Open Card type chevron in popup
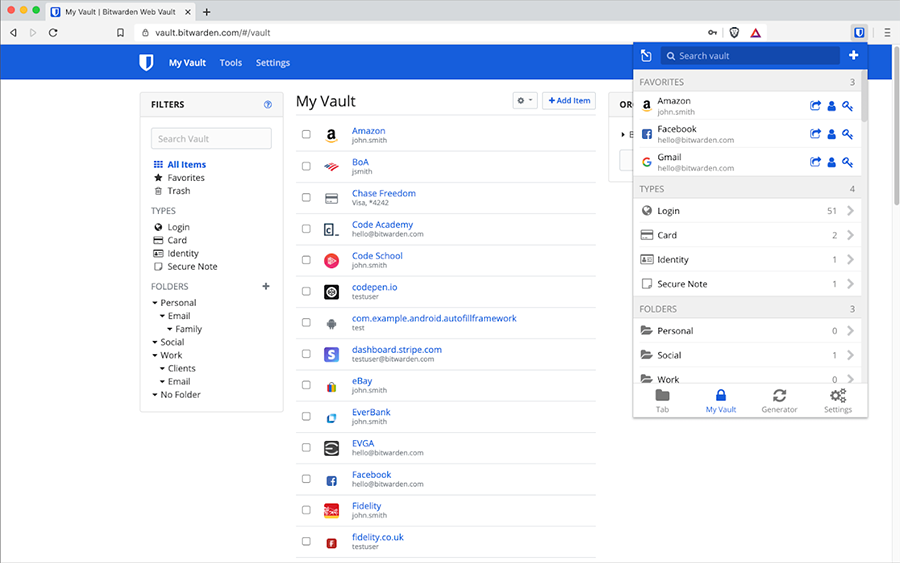The width and height of the screenshot is (900, 563). click(x=850, y=235)
